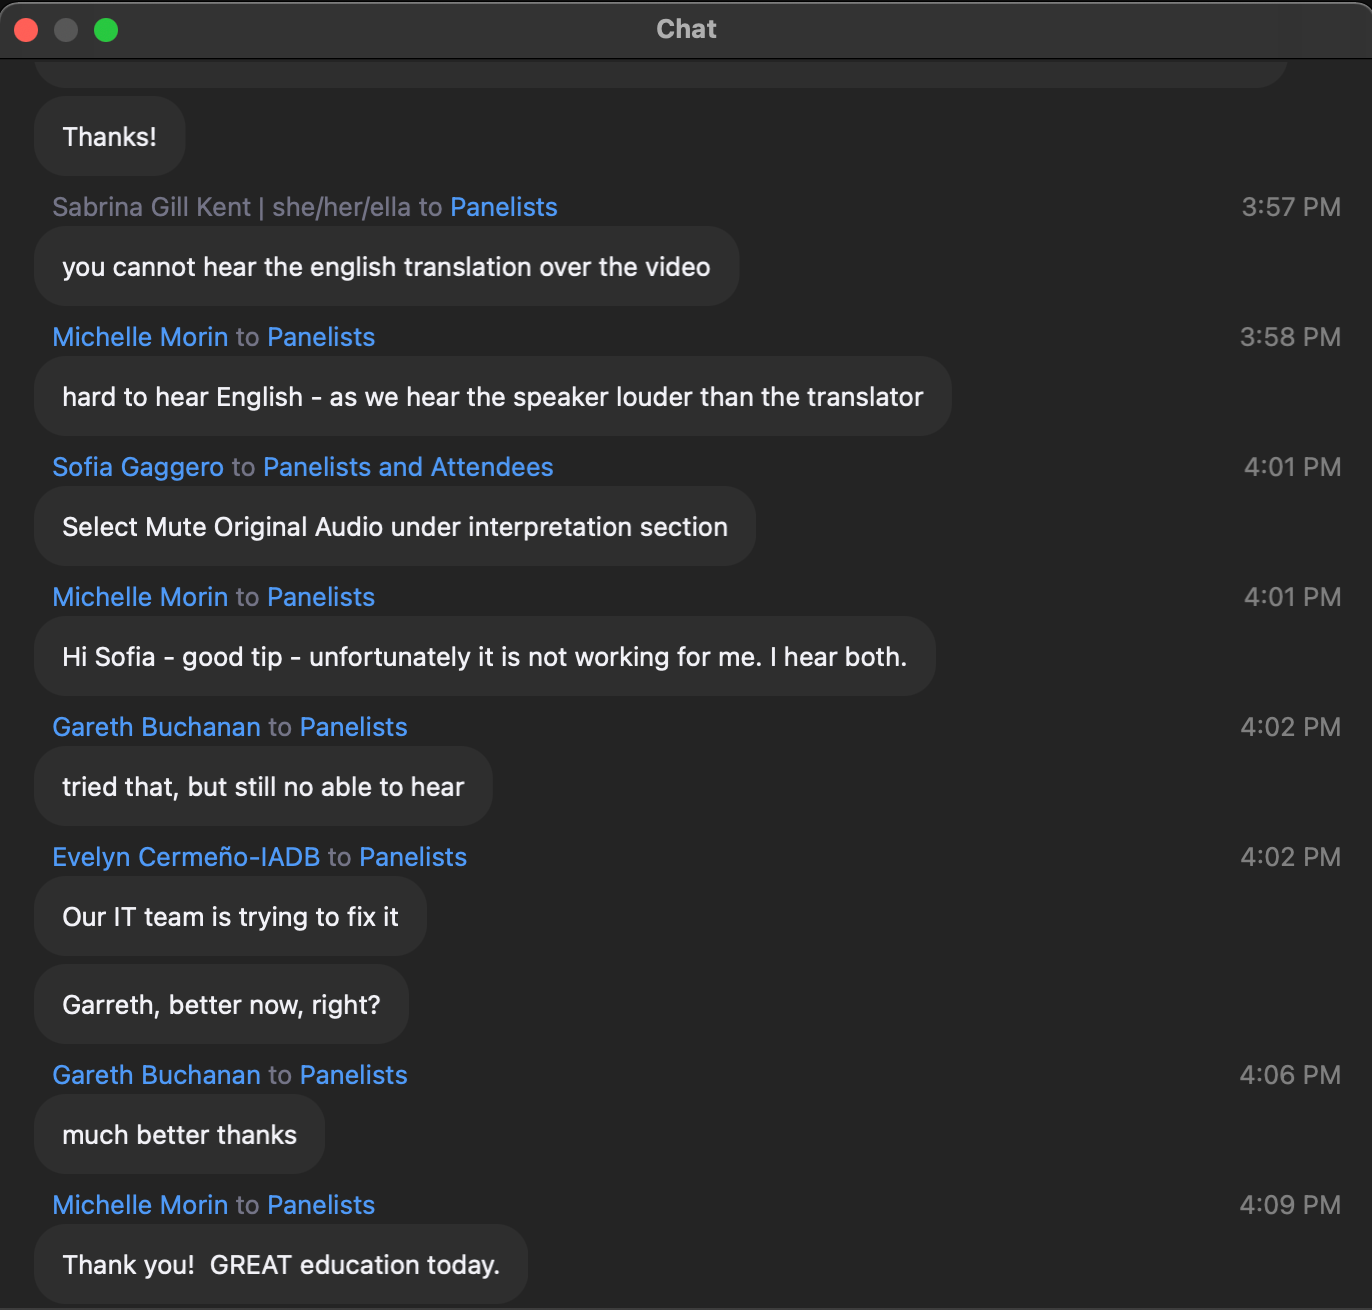Viewport: 1372px width, 1310px height.
Task: Open Panelists link beside Sabrina Gill Kent
Action: tap(503, 207)
